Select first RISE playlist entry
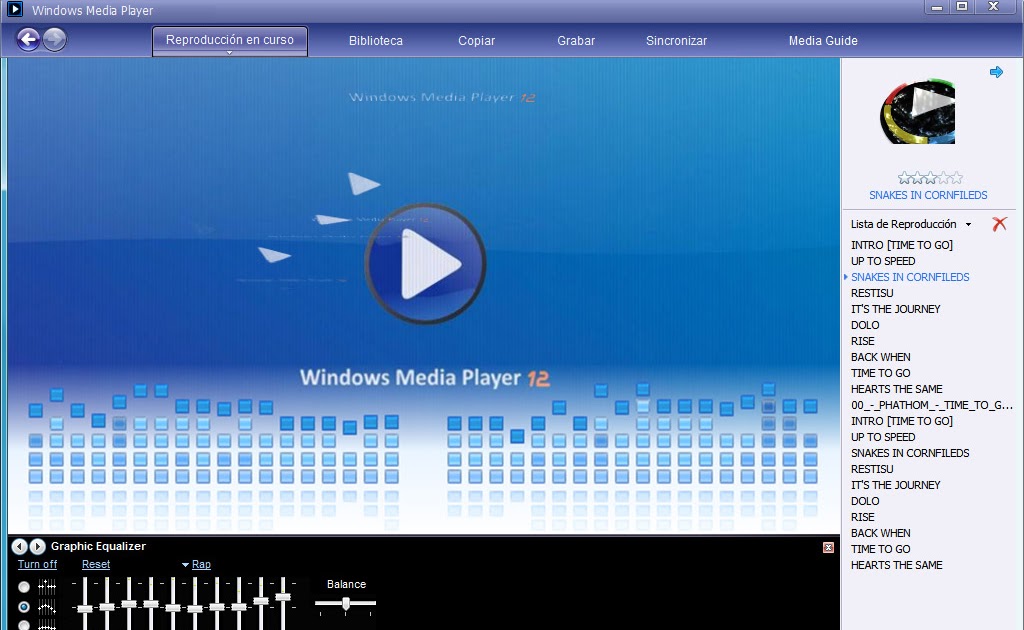The width and height of the screenshot is (1024, 630). click(862, 341)
